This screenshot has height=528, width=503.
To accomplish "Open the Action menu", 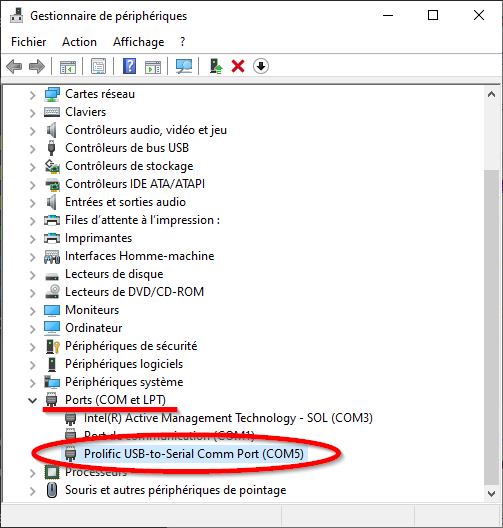I will [x=79, y=42].
